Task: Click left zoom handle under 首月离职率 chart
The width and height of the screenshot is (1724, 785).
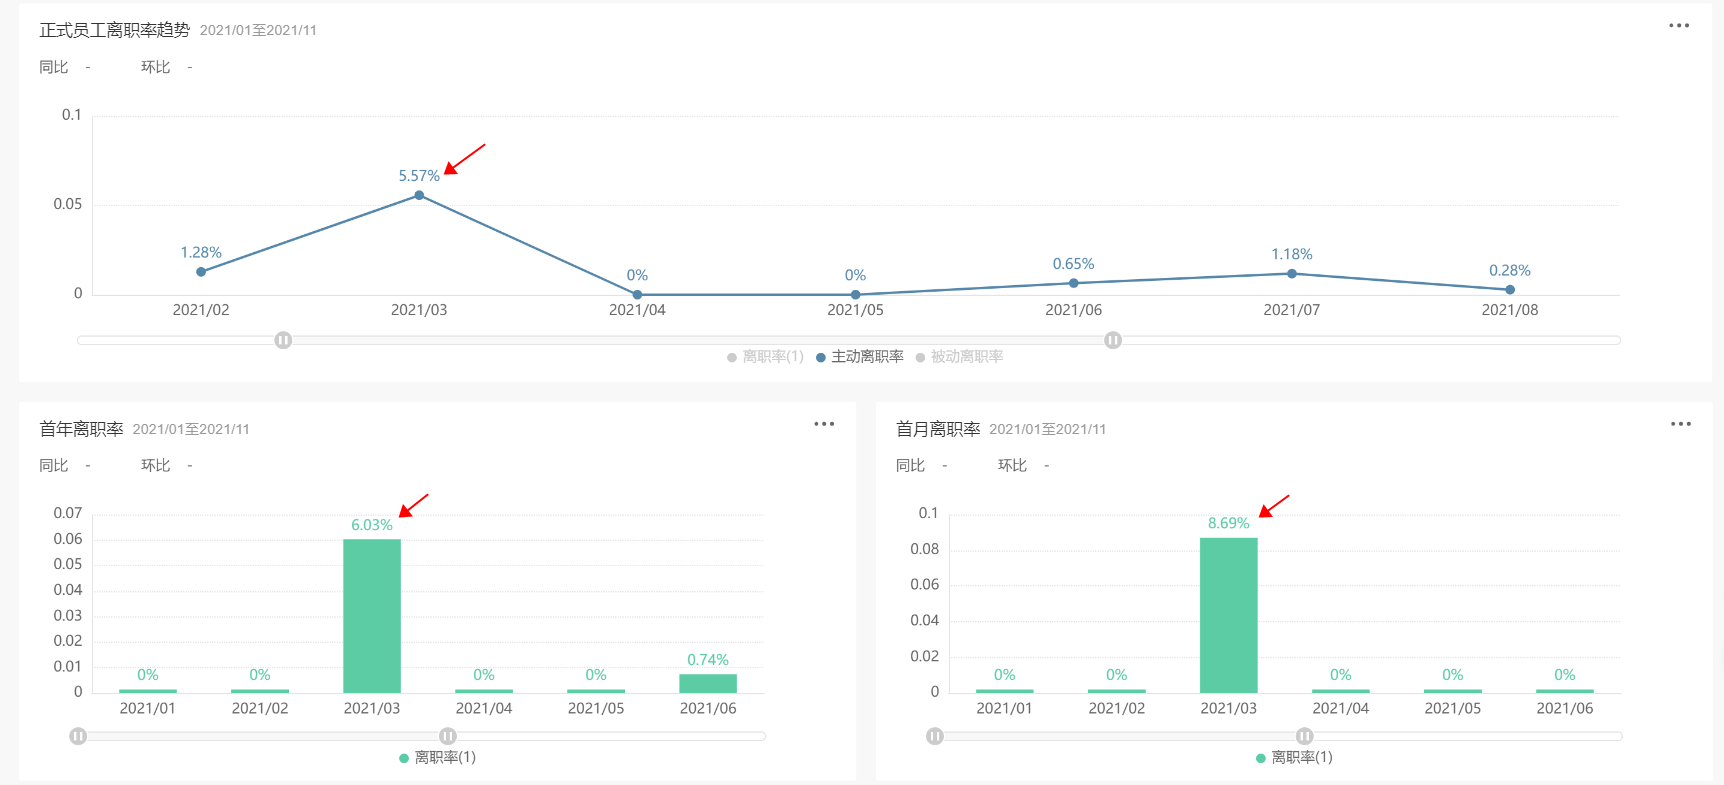Action: tap(935, 736)
